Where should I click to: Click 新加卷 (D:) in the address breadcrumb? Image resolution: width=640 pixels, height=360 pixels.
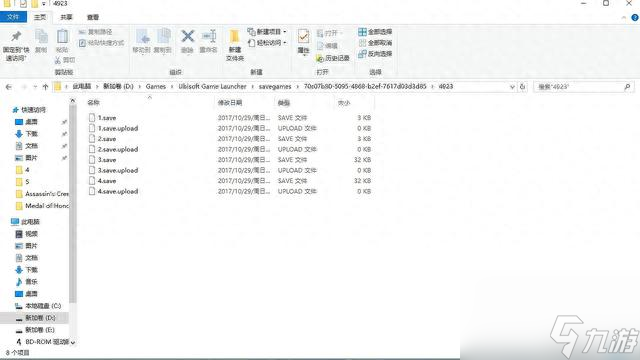click(118, 87)
